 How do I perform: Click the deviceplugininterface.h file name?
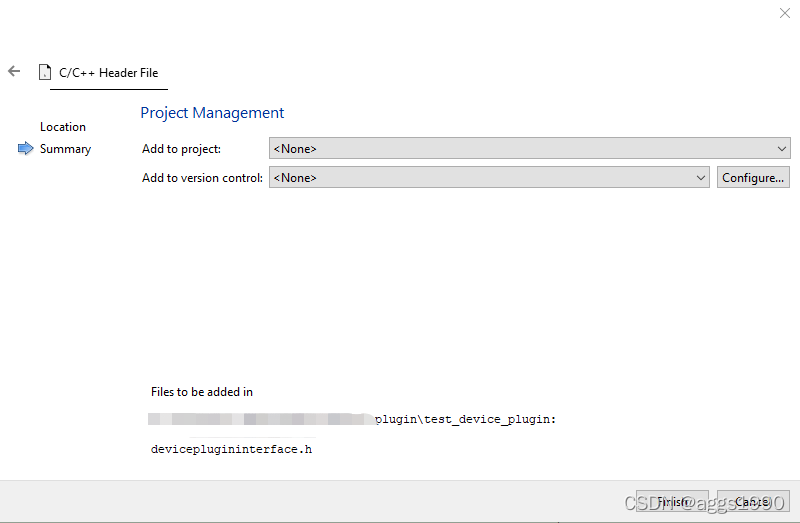click(x=231, y=449)
